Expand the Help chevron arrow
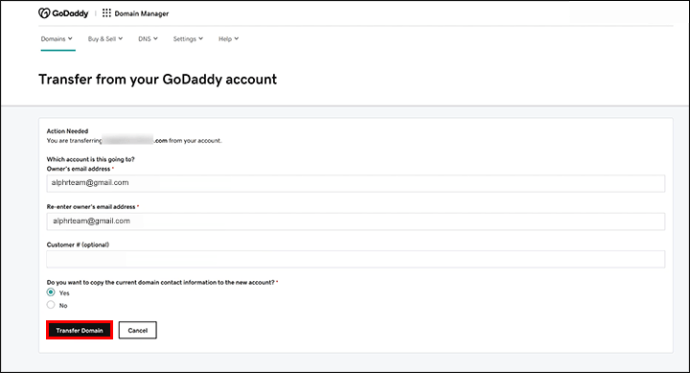The image size is (690, 373). 236,39
